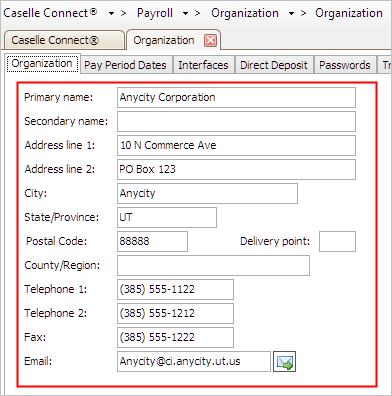Click the send email icon beside Email field
Screen dimensions: 392x396
284,361
